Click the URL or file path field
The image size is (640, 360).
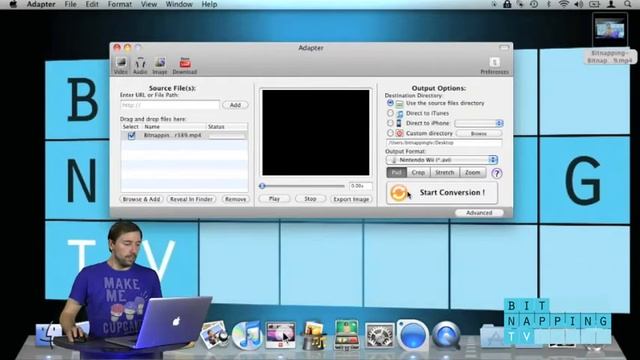point(169,105)
